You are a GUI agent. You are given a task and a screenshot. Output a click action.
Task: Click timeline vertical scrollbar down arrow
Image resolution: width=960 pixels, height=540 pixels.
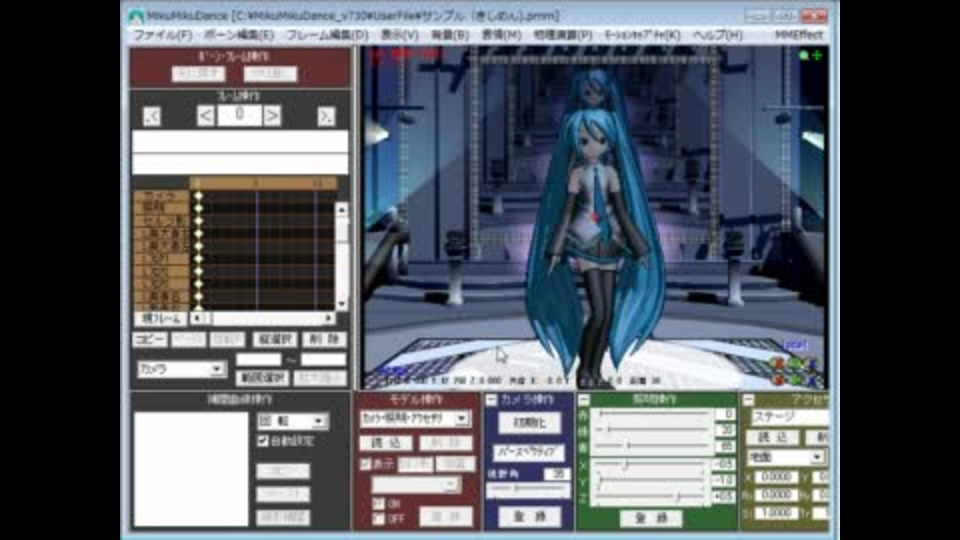coord(342,304)
